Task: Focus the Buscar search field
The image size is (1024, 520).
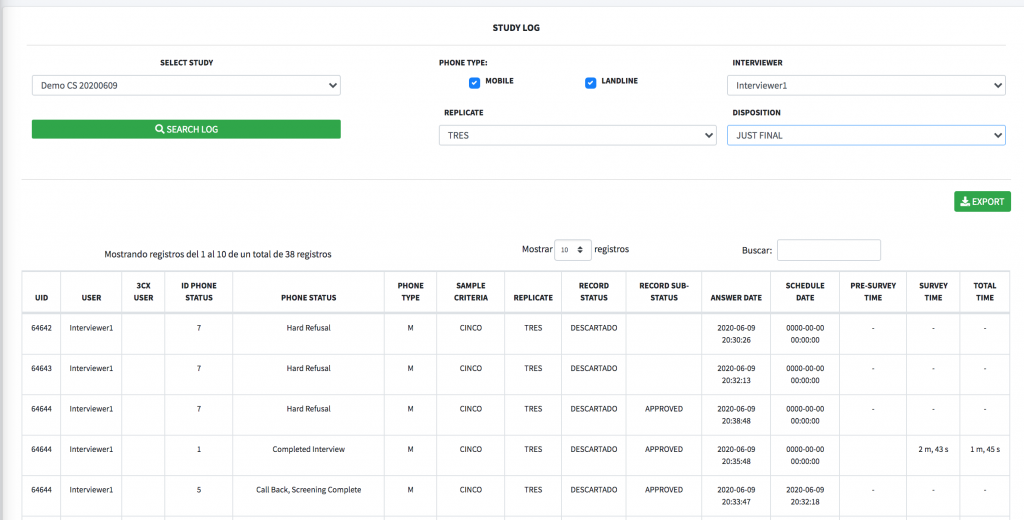Action: pos(829,250)
